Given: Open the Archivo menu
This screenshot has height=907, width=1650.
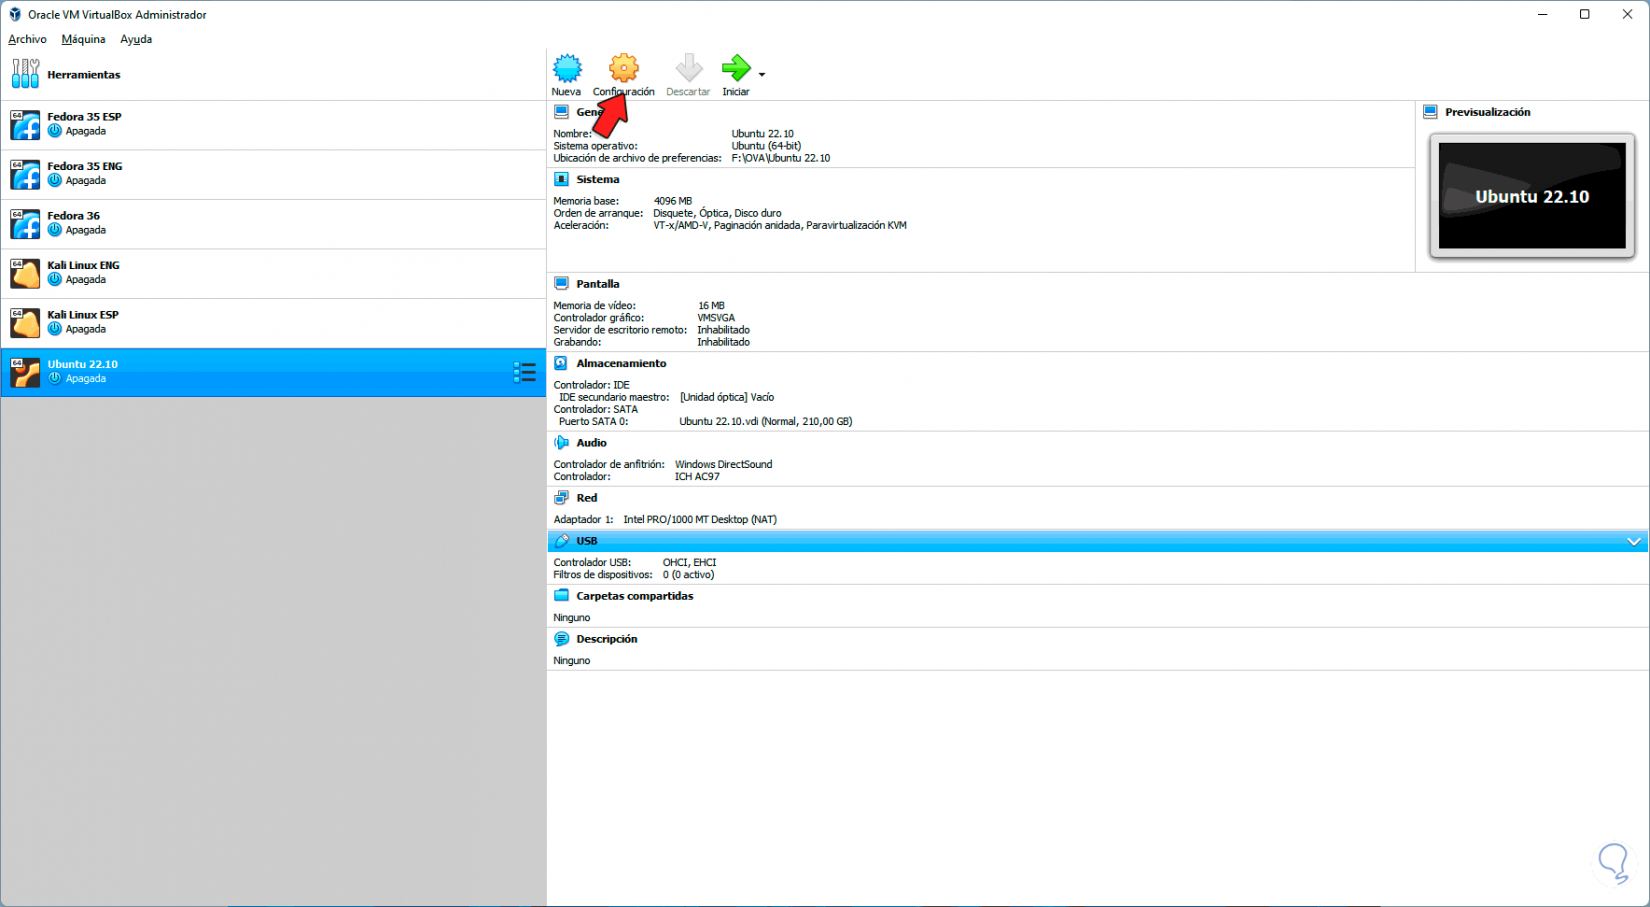Looking at the screenshot, I should click(27, 39).
